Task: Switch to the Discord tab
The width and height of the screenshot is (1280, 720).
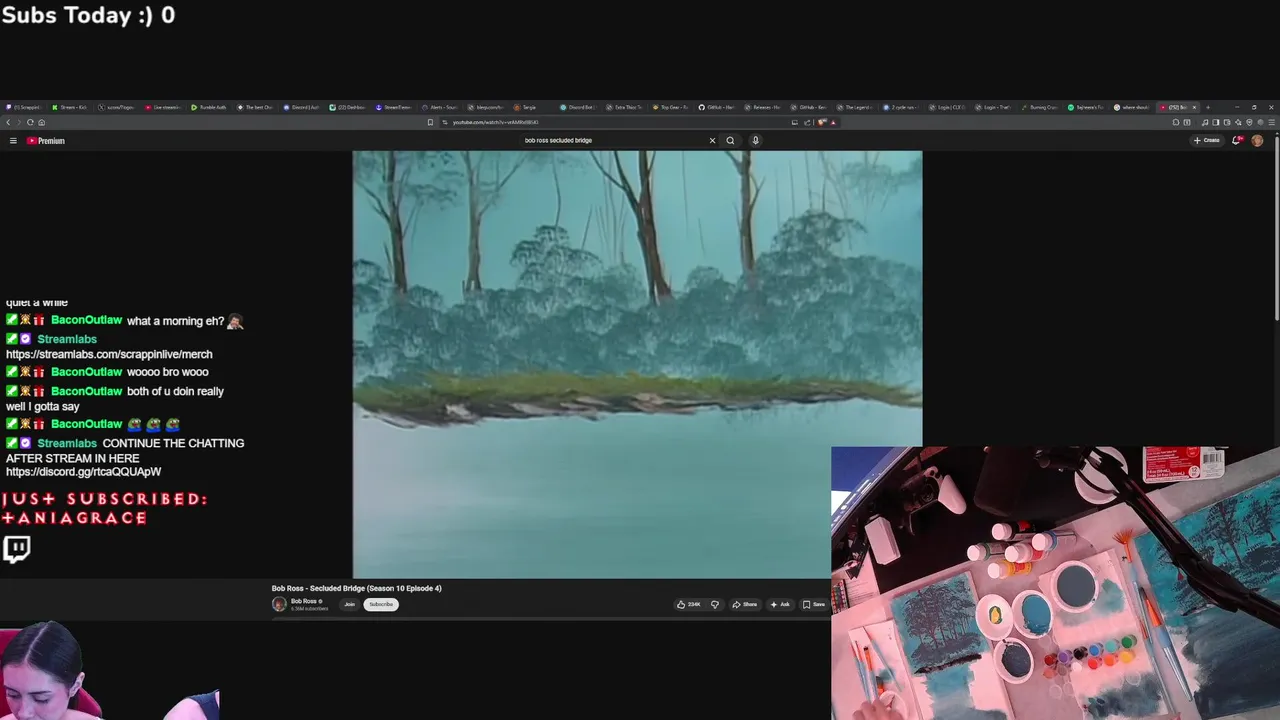Action: (x=300, y=107)
